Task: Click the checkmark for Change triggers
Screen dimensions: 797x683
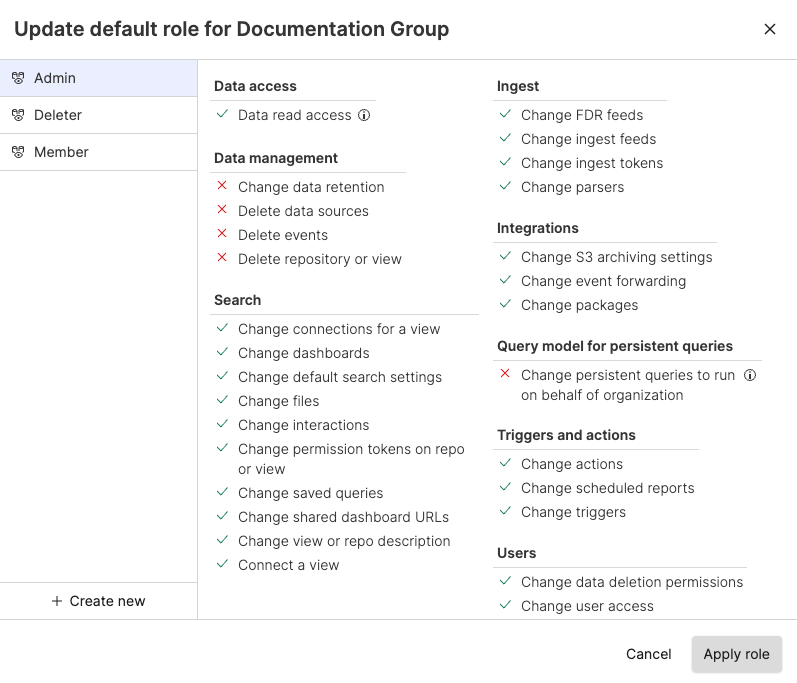Action: pos(505,512)
